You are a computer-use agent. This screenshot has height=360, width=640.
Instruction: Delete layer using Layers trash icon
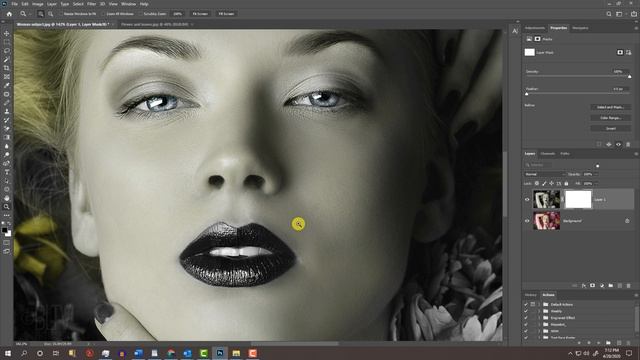click(629, 286)
